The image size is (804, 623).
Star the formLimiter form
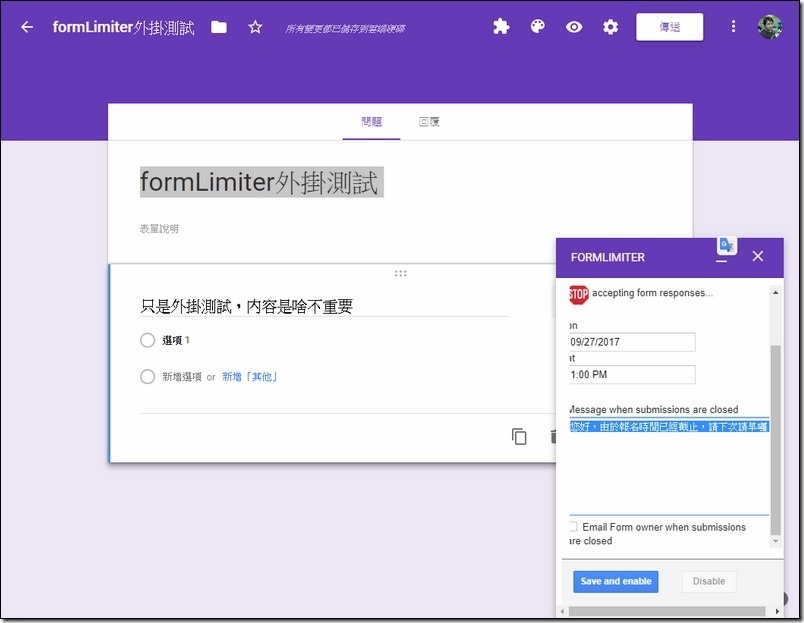pyautogui.click(x=255, y=27)
